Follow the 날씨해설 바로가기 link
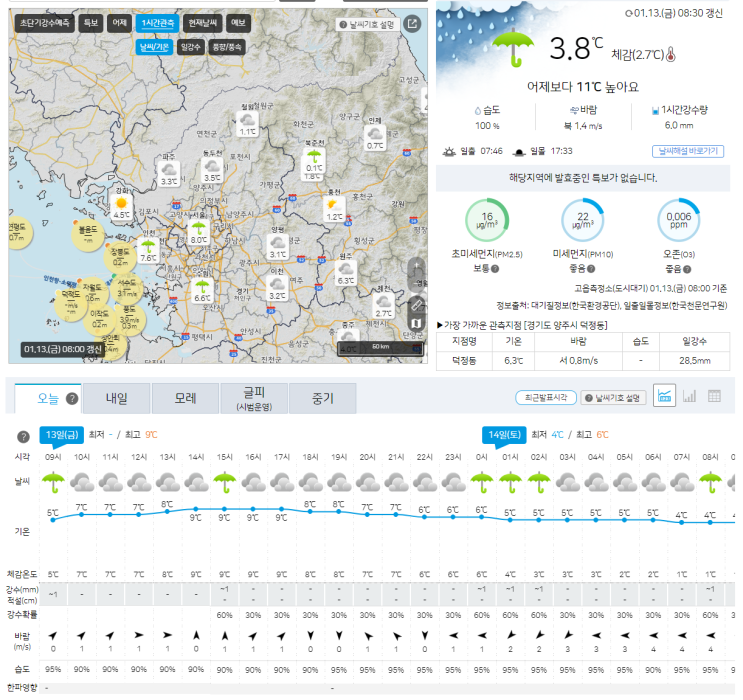743x700 pixels. click(x=688, y=151)
